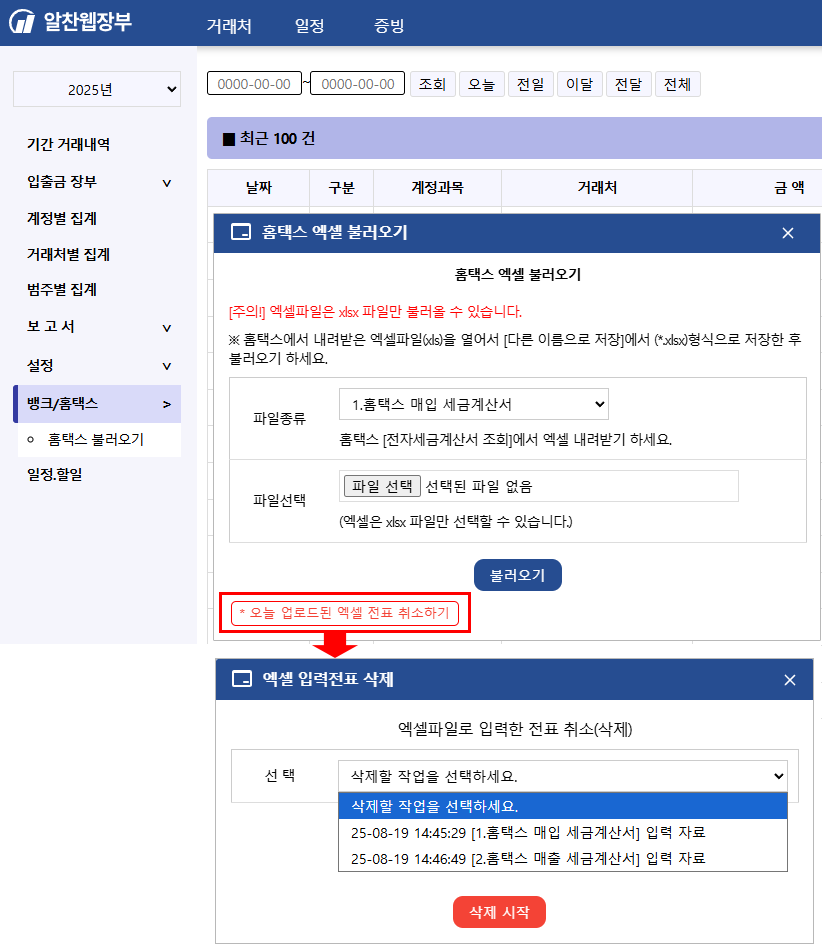This screenshot has width=822, height=944.
Task: Show 전체 records
Action: (677, 84)
